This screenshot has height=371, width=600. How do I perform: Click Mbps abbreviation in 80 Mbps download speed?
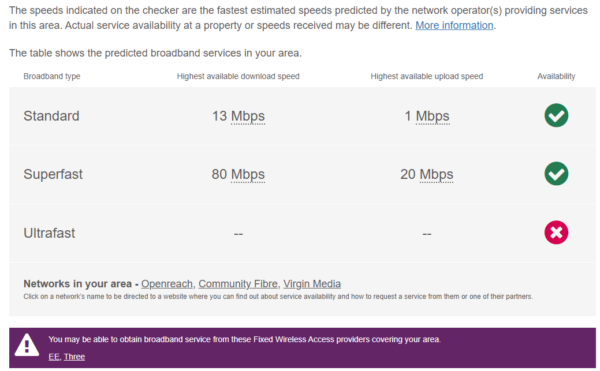pos(248,174)
